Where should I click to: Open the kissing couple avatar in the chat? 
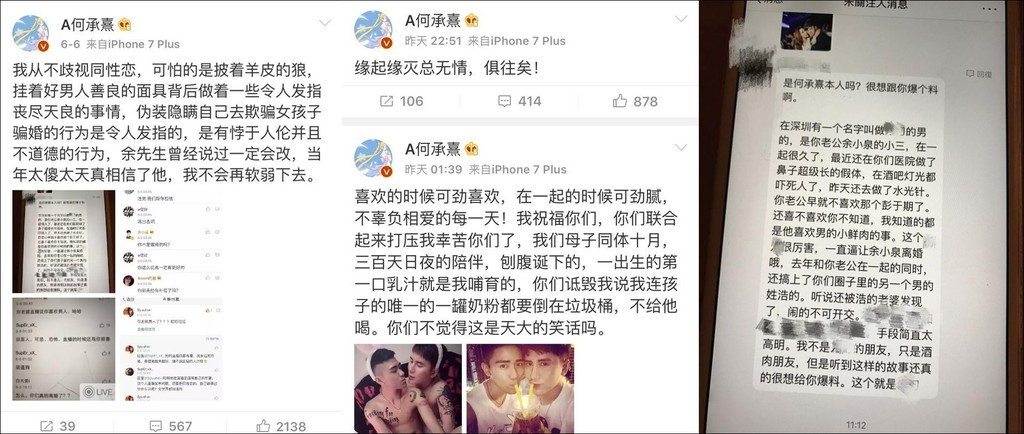click(806, 31)
